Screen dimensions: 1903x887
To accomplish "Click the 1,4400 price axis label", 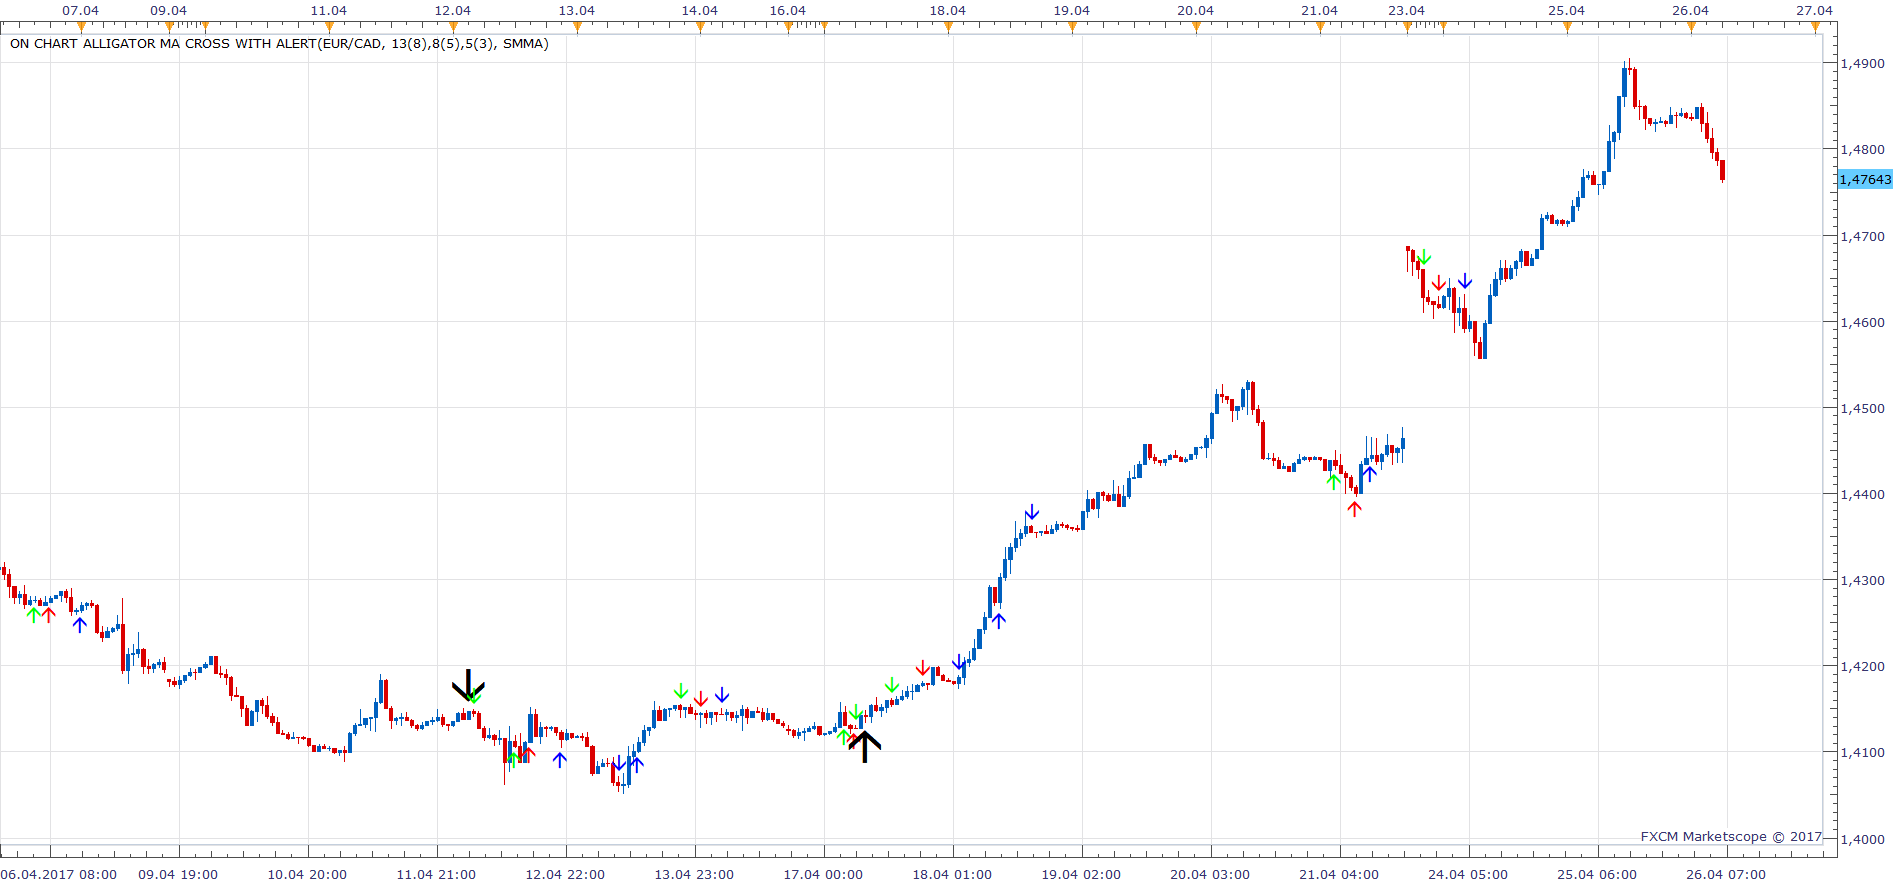I will (x=1862, y=494).
